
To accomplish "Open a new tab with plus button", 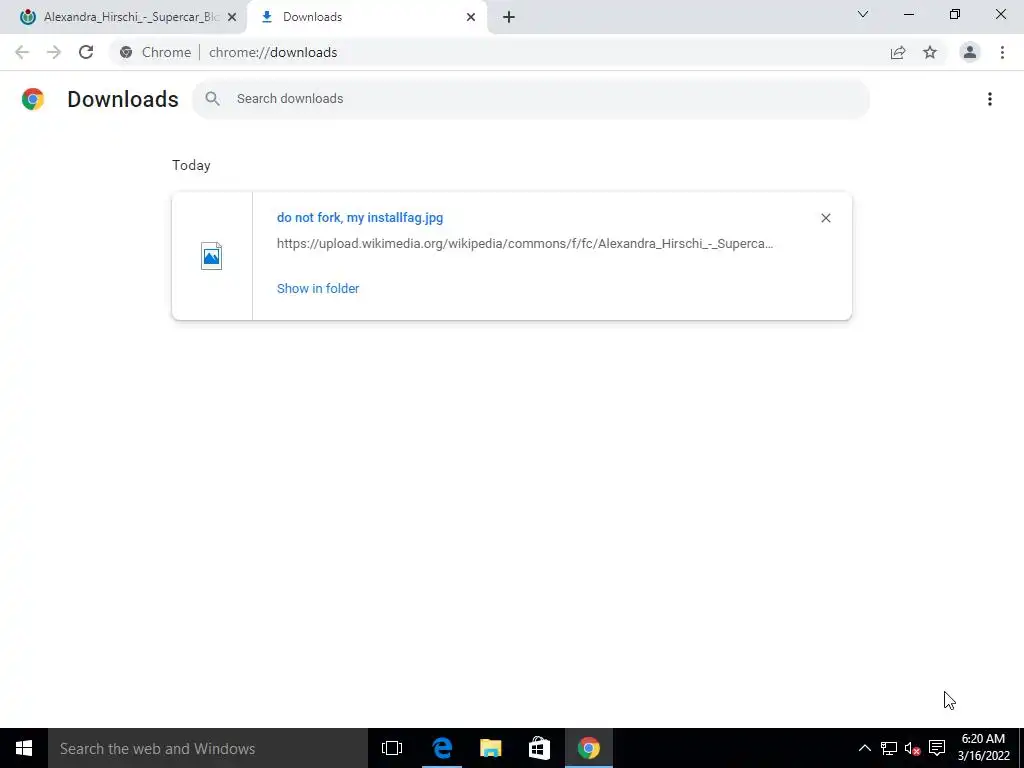I will click(x=509, y=17).
